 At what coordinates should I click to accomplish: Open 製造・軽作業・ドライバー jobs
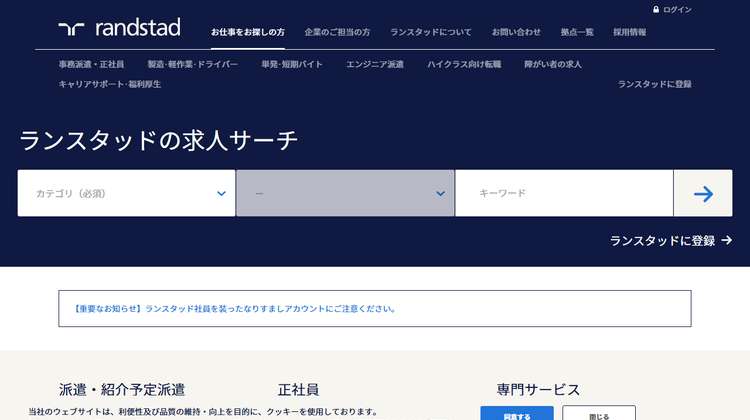pos(192,64)
